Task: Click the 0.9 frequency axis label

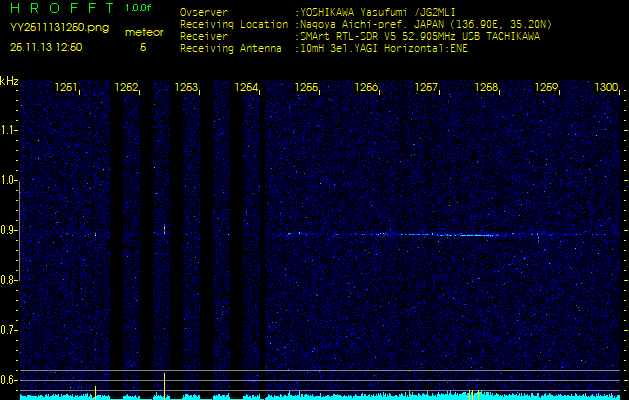Action: click(9, 230)
